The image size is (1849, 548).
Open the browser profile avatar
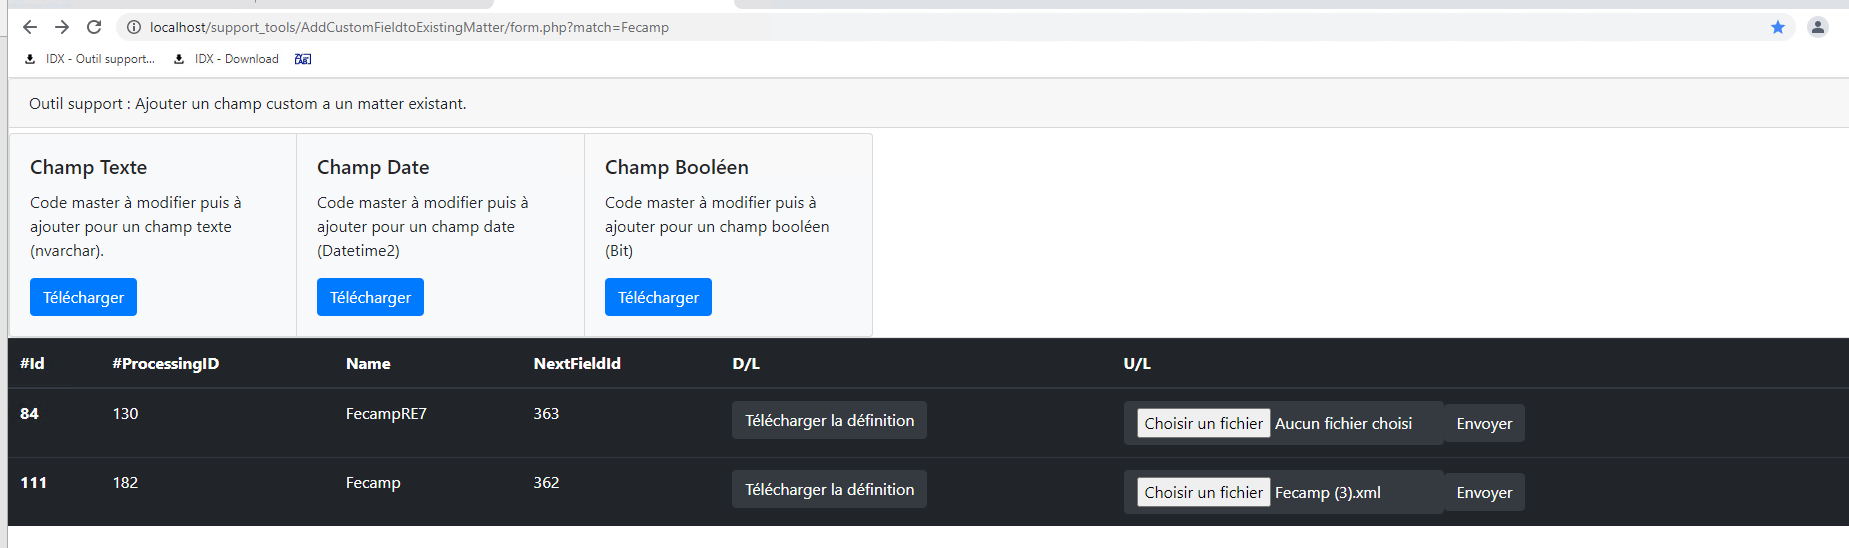1818,27
